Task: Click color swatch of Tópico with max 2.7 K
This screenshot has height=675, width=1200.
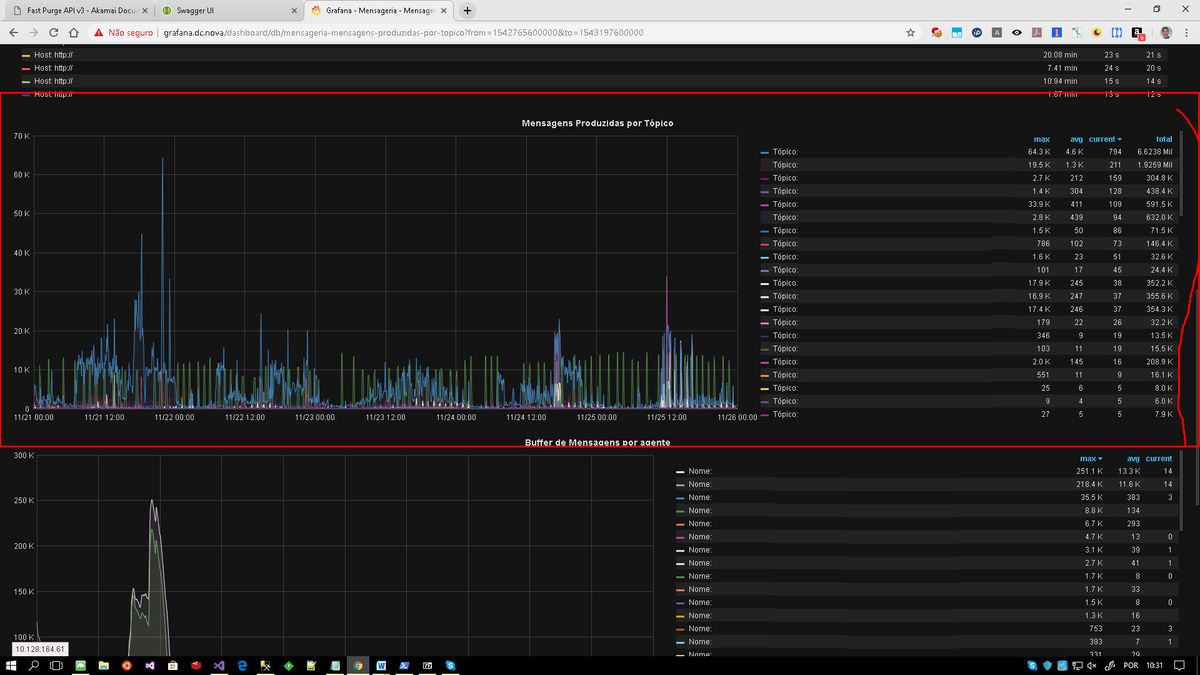Action: pos(765,178)
